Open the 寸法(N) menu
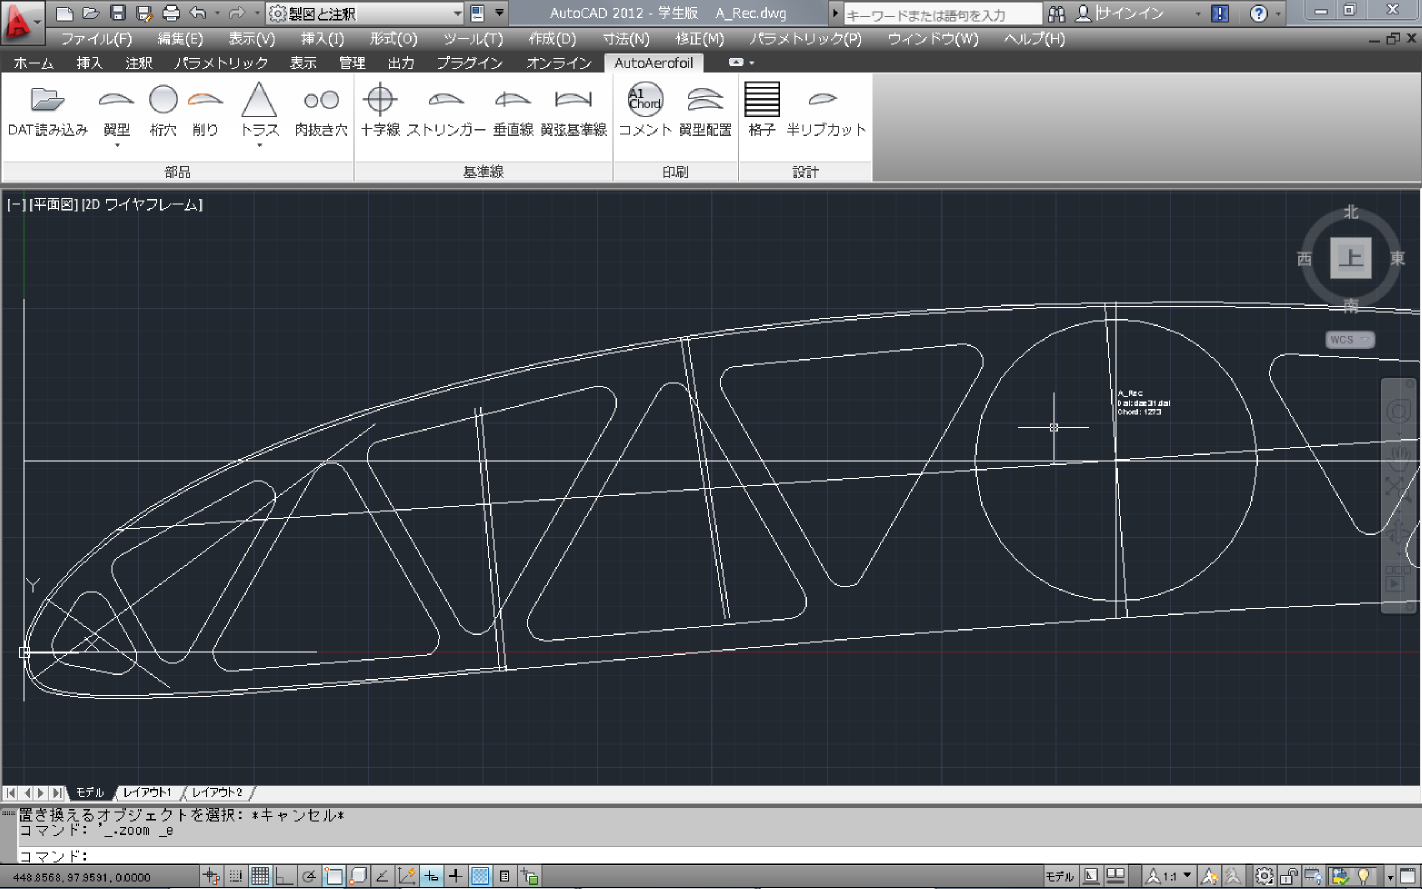1422x889 pixels. coord(626,39)
